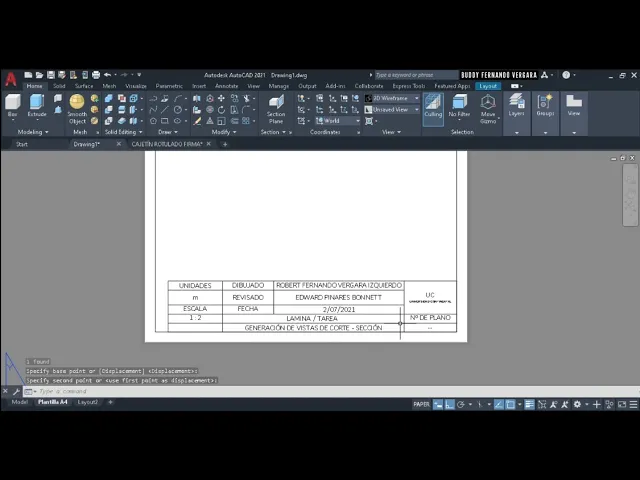Image resolution: width=640 pixels, height=480 pixels.
Task: Switch to the Annotate ribbon tab
Action: coord(227,86)
